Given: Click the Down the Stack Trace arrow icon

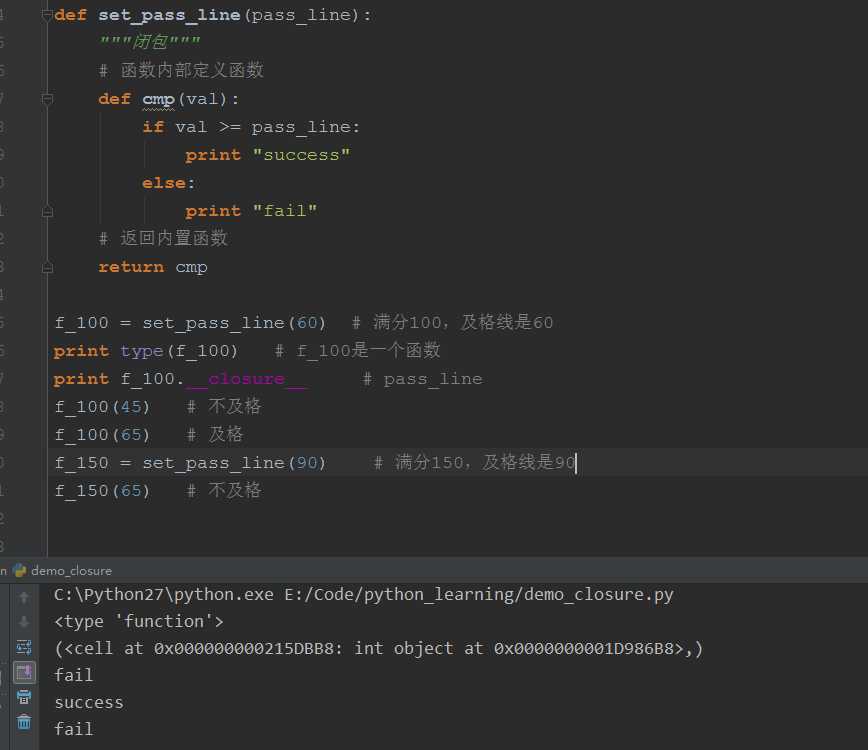Looking at the screenshot, I should (x=24, y=622).
